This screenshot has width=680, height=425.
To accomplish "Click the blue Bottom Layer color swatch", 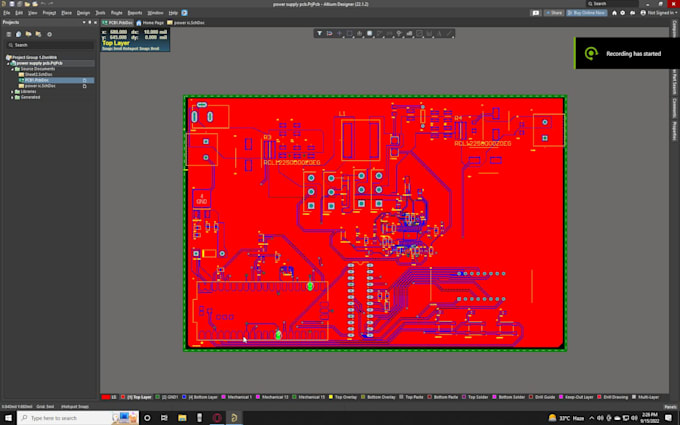I will pyautogui.click(x=184, y=397).
